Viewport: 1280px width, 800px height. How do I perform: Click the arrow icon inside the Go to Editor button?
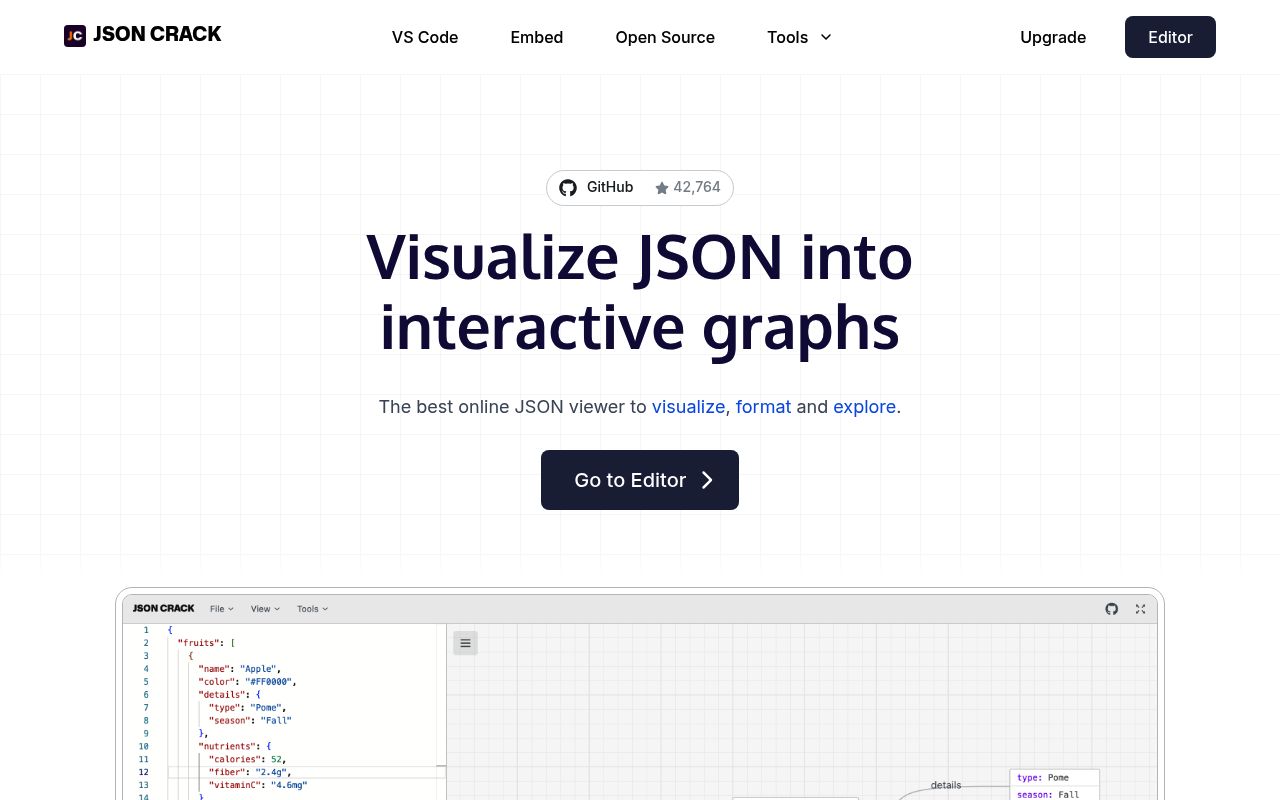click(707, 480)
